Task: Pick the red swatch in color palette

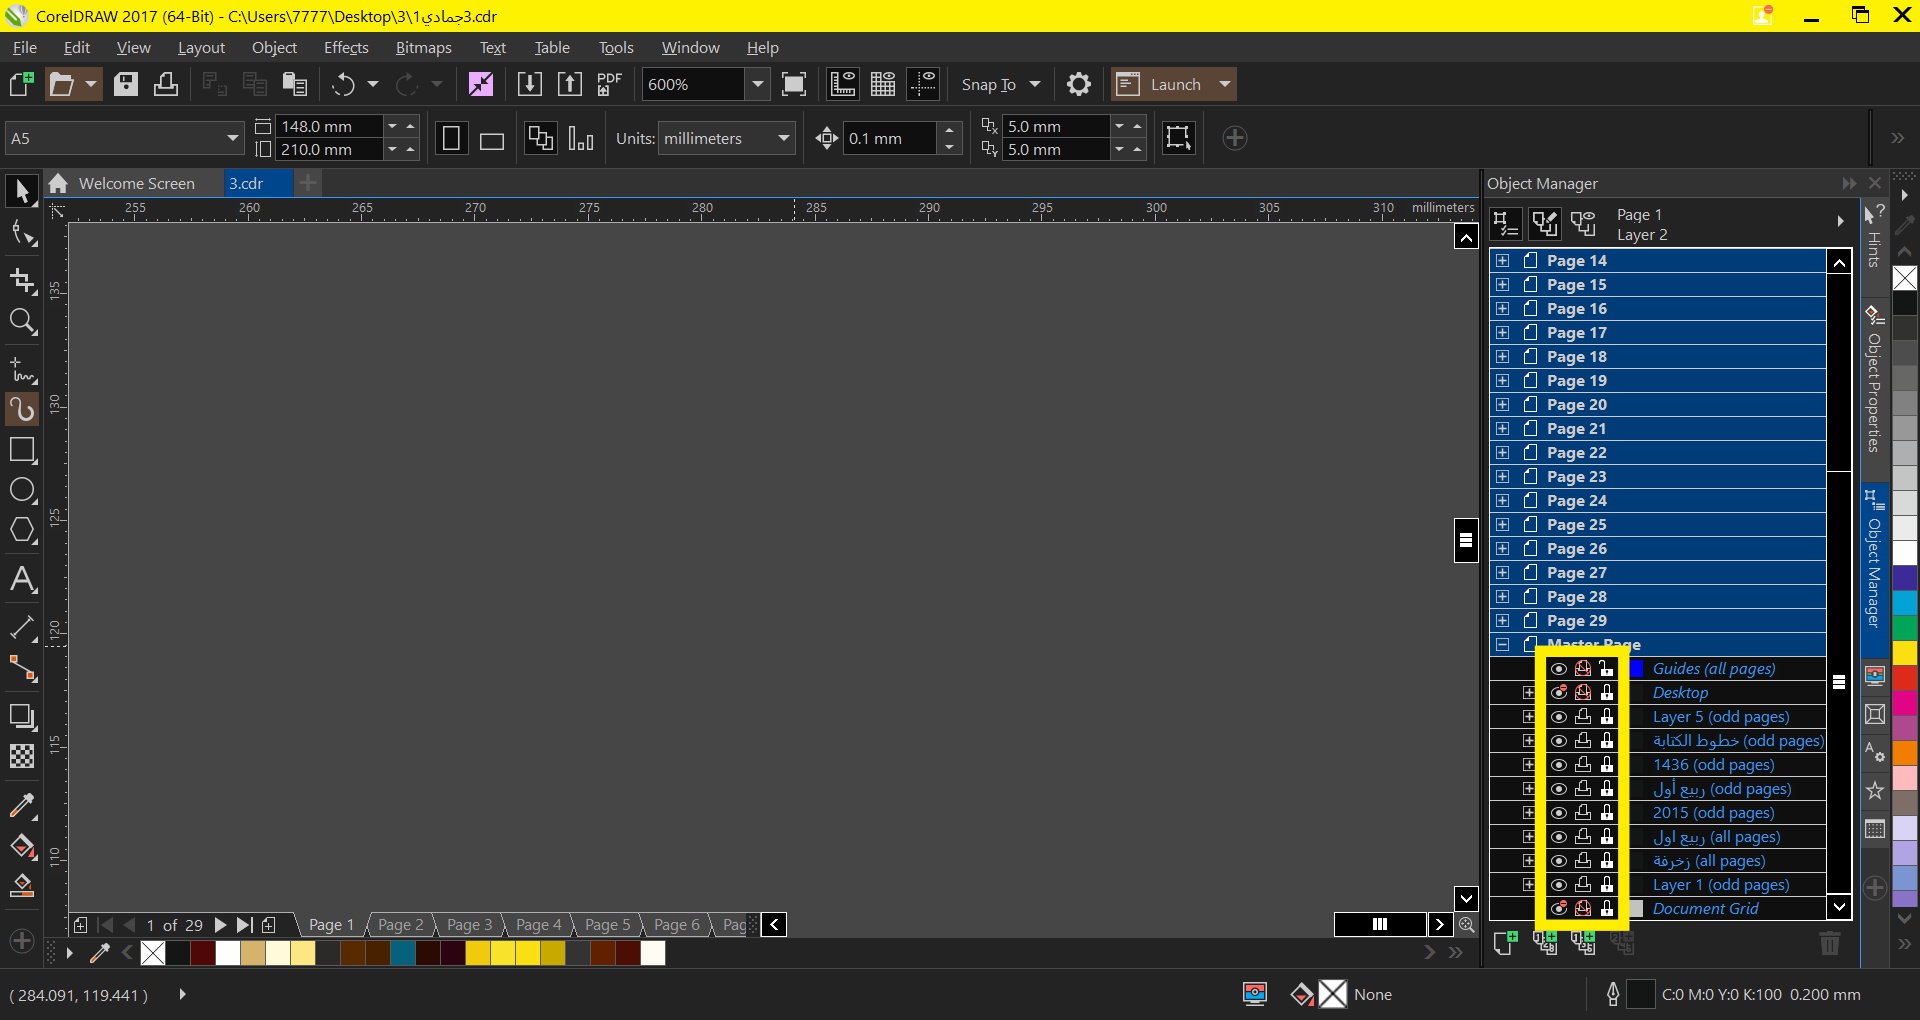Action: coord(1905,678)
